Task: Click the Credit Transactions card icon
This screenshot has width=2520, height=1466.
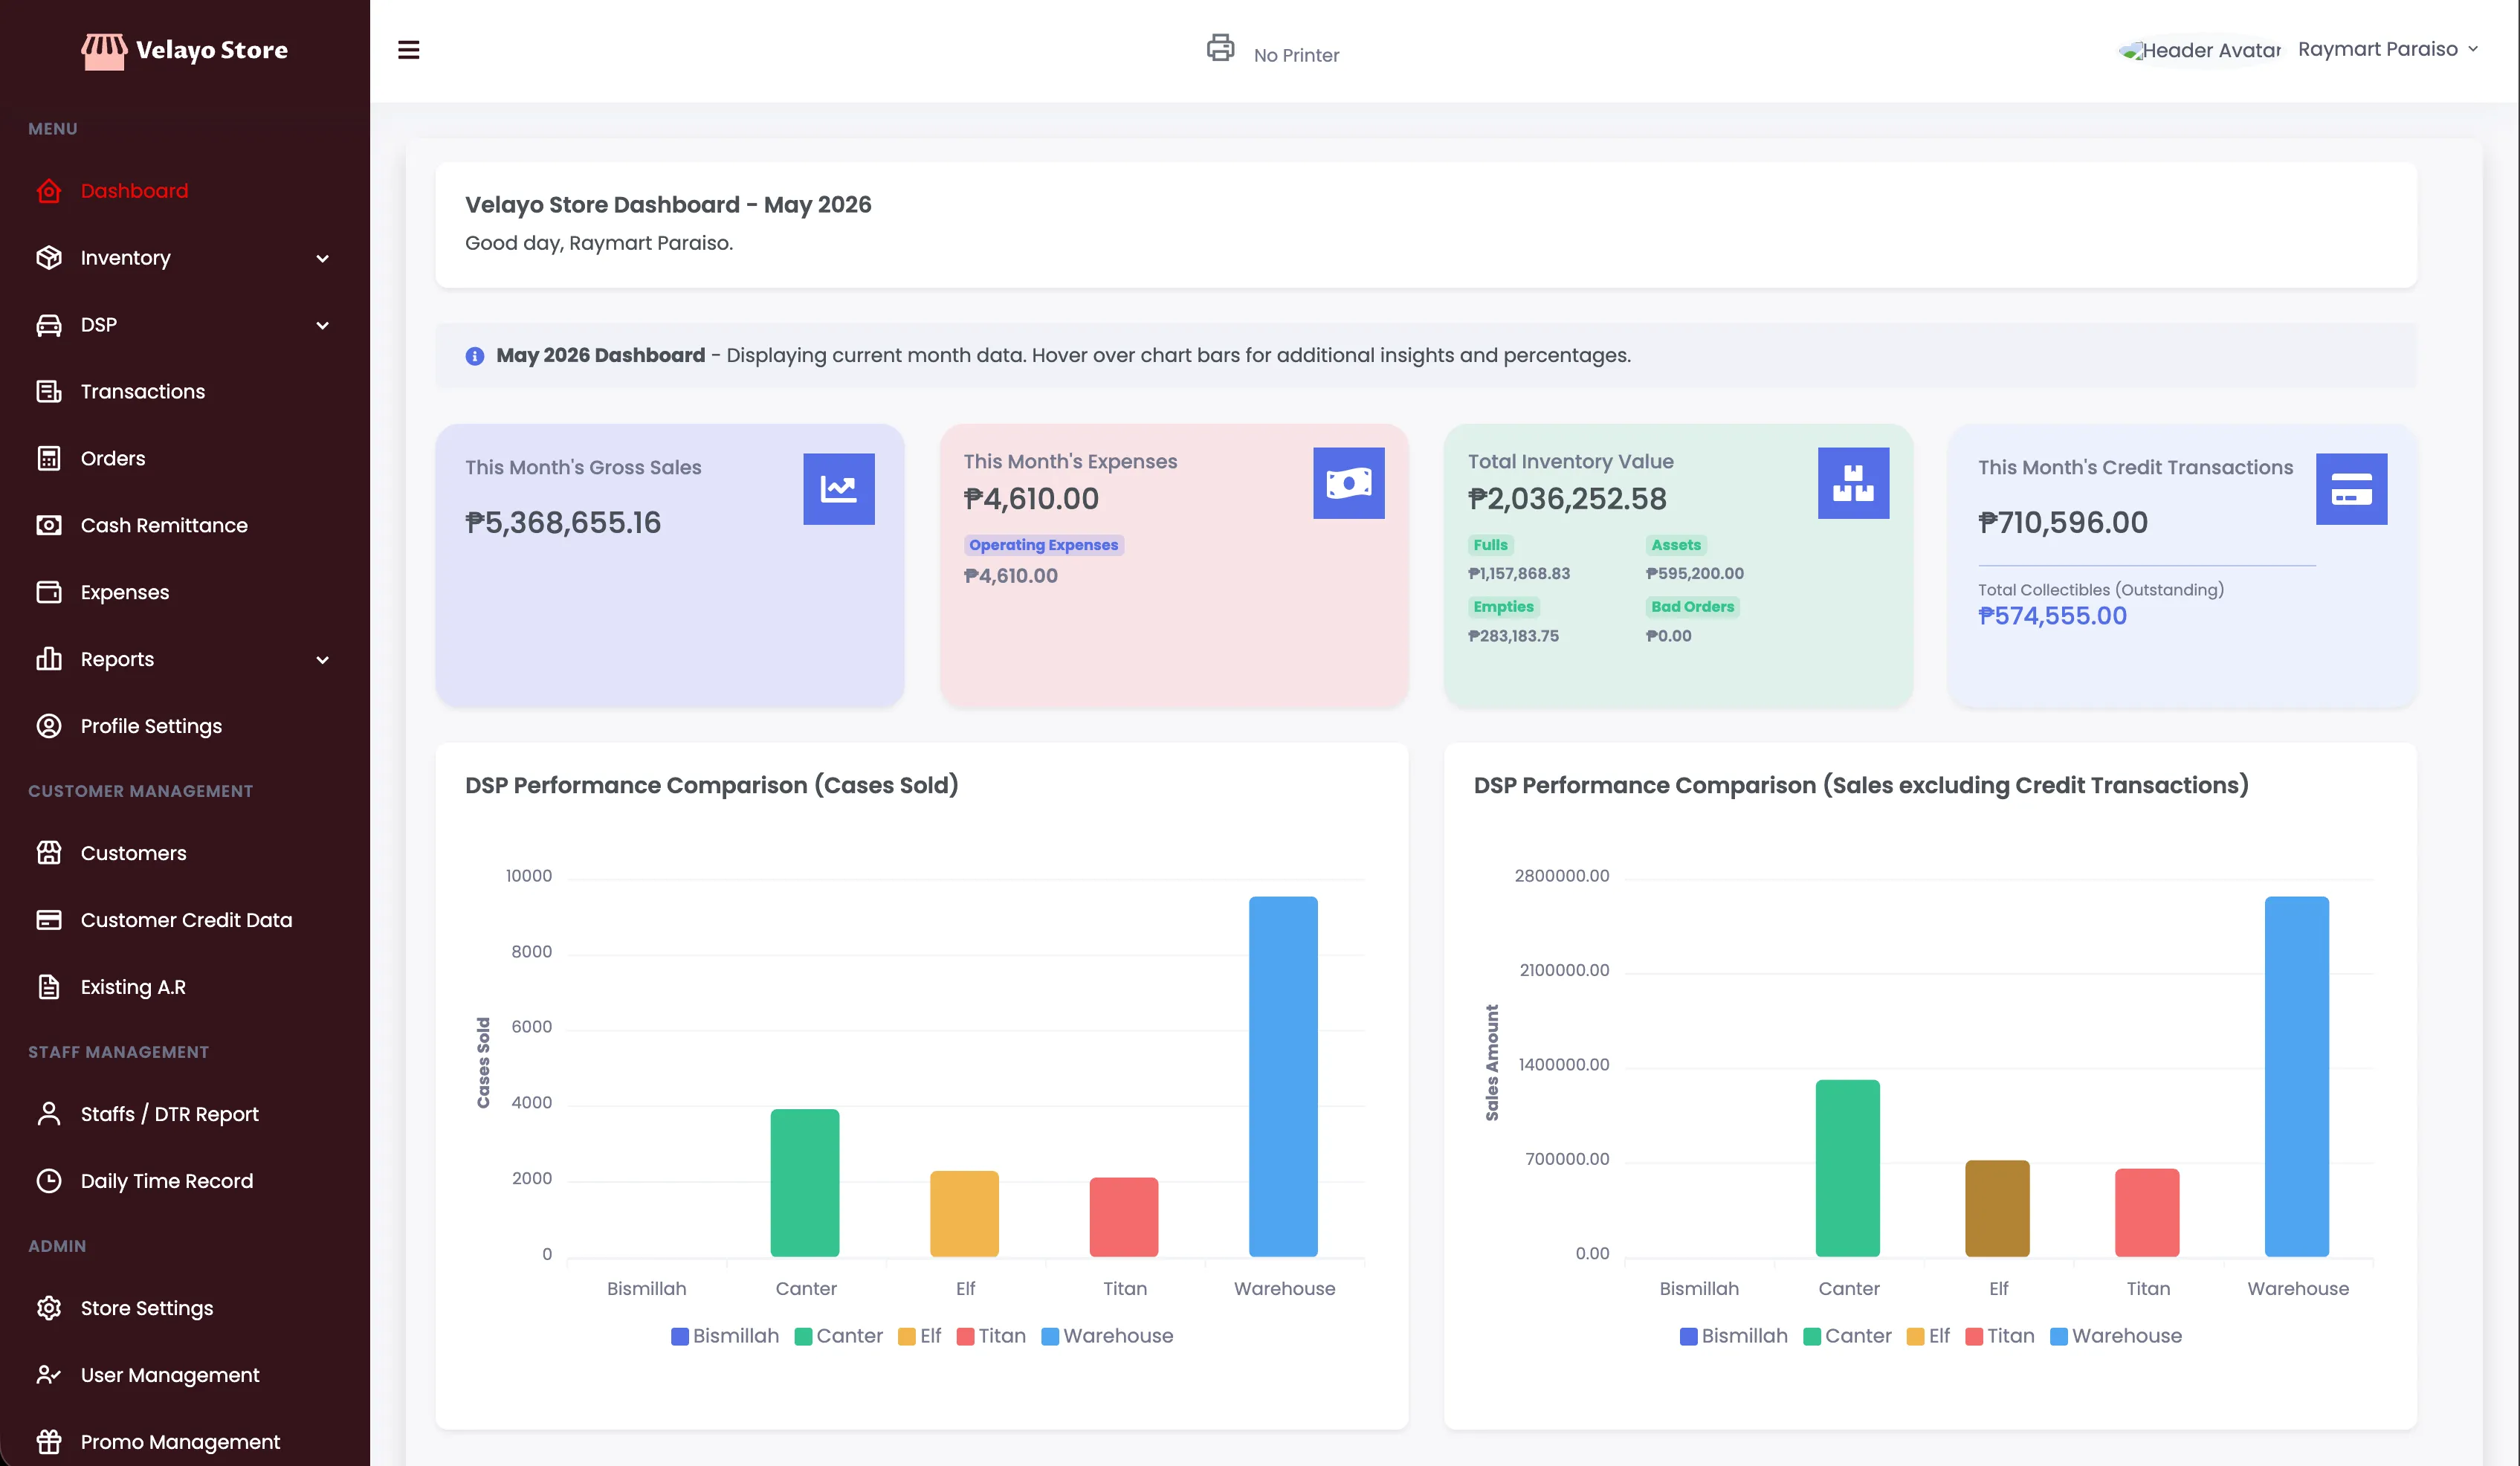Action: coord(2351,490)
